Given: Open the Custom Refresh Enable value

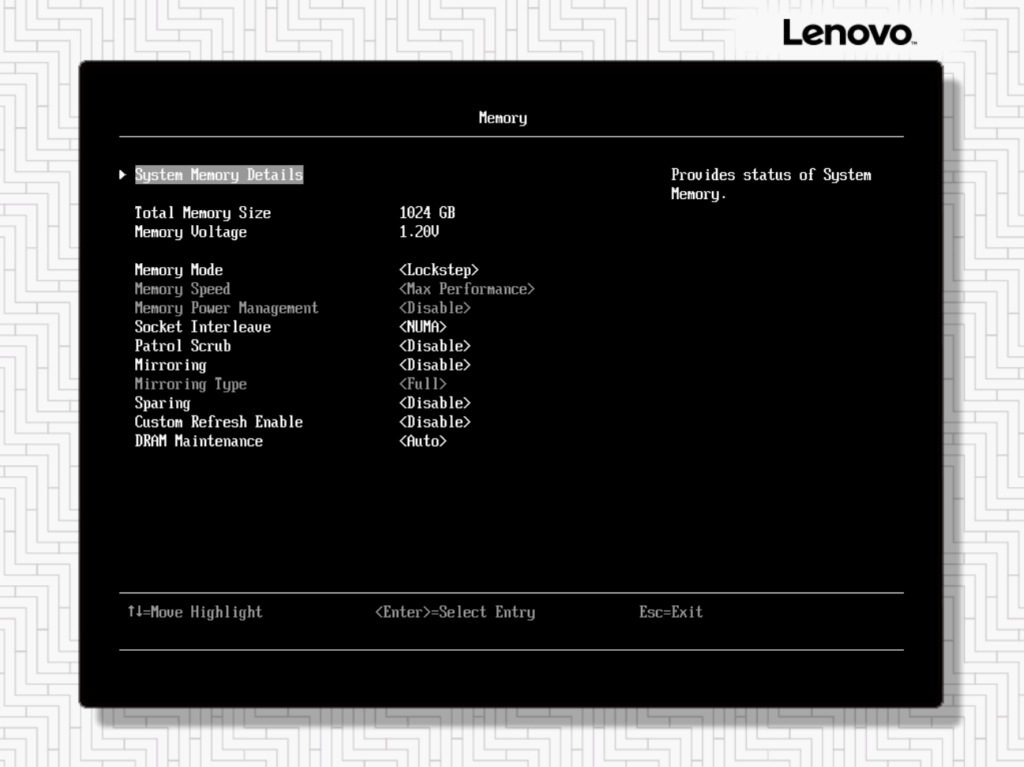Looking at the screenshot, I should pyautogui.click(x=434, y=422).
